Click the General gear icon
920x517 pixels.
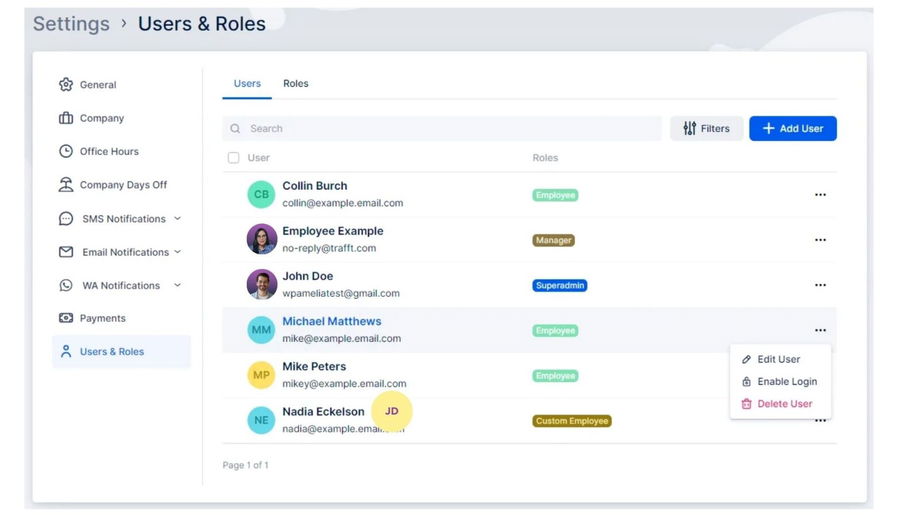click(x=66, y=85)
